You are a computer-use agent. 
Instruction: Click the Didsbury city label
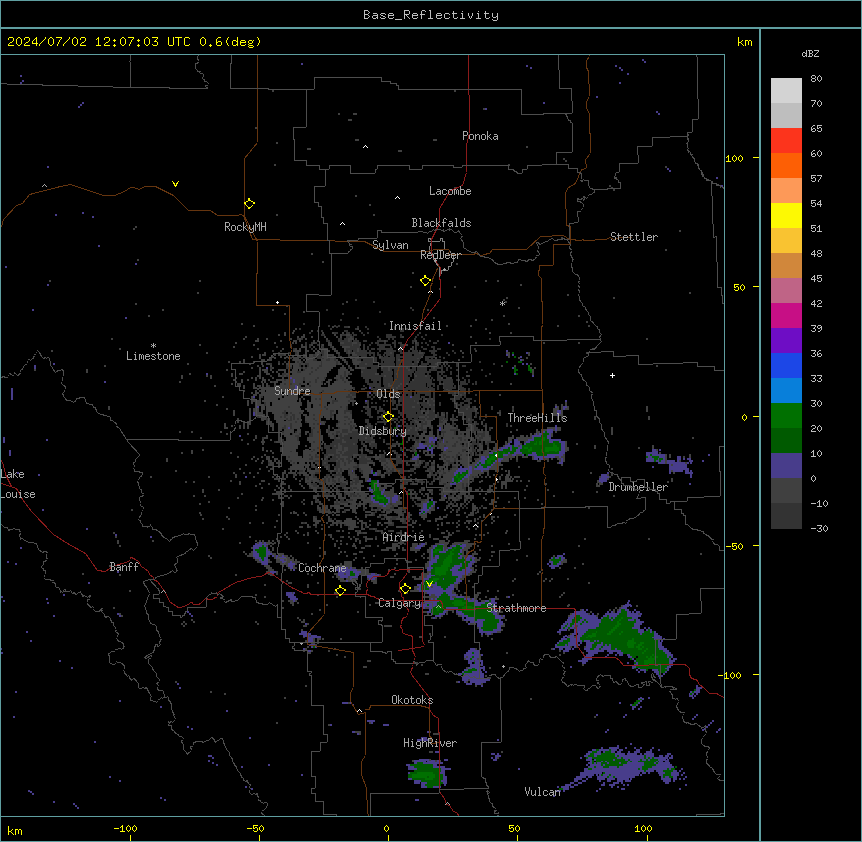click(383, 431)
